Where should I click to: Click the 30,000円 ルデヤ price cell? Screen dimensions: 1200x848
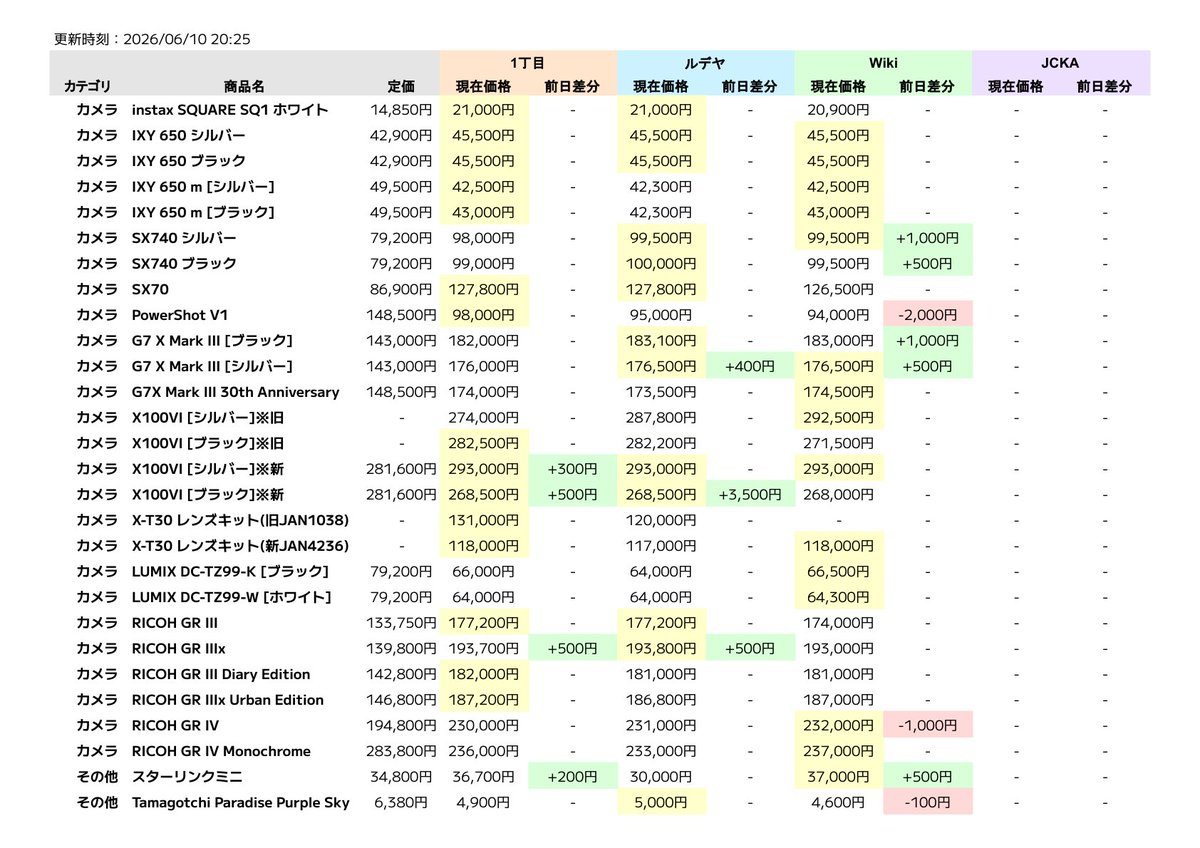(x=661, y=776)
